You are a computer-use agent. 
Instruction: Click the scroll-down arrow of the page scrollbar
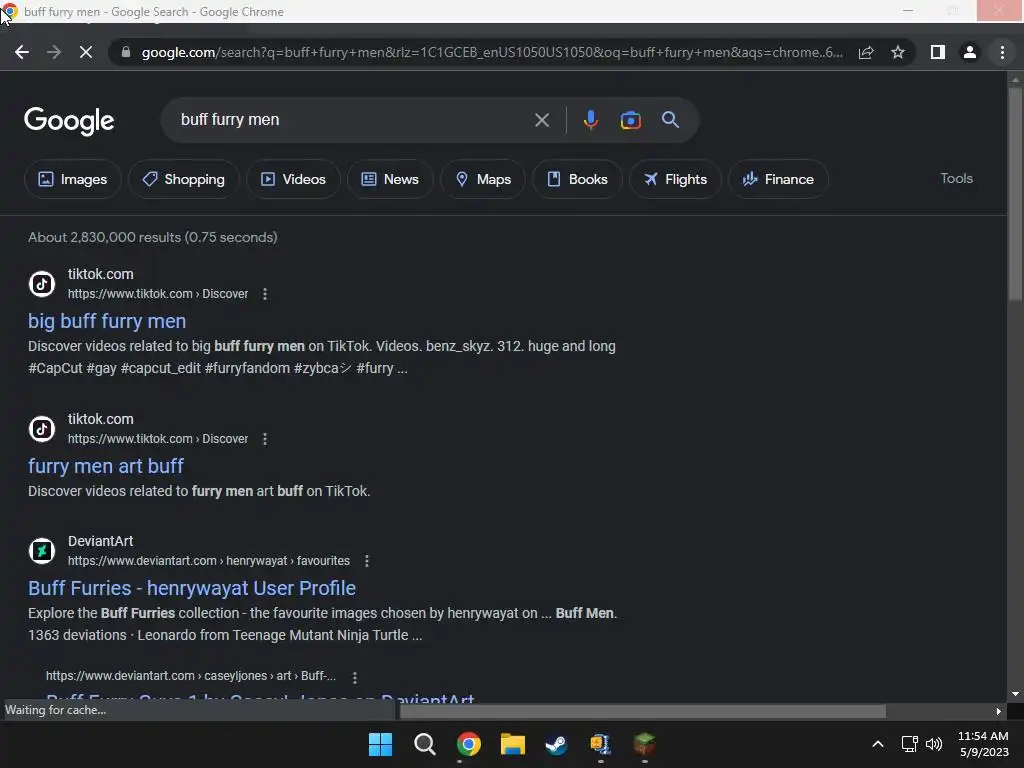[x=1015, y=694]
